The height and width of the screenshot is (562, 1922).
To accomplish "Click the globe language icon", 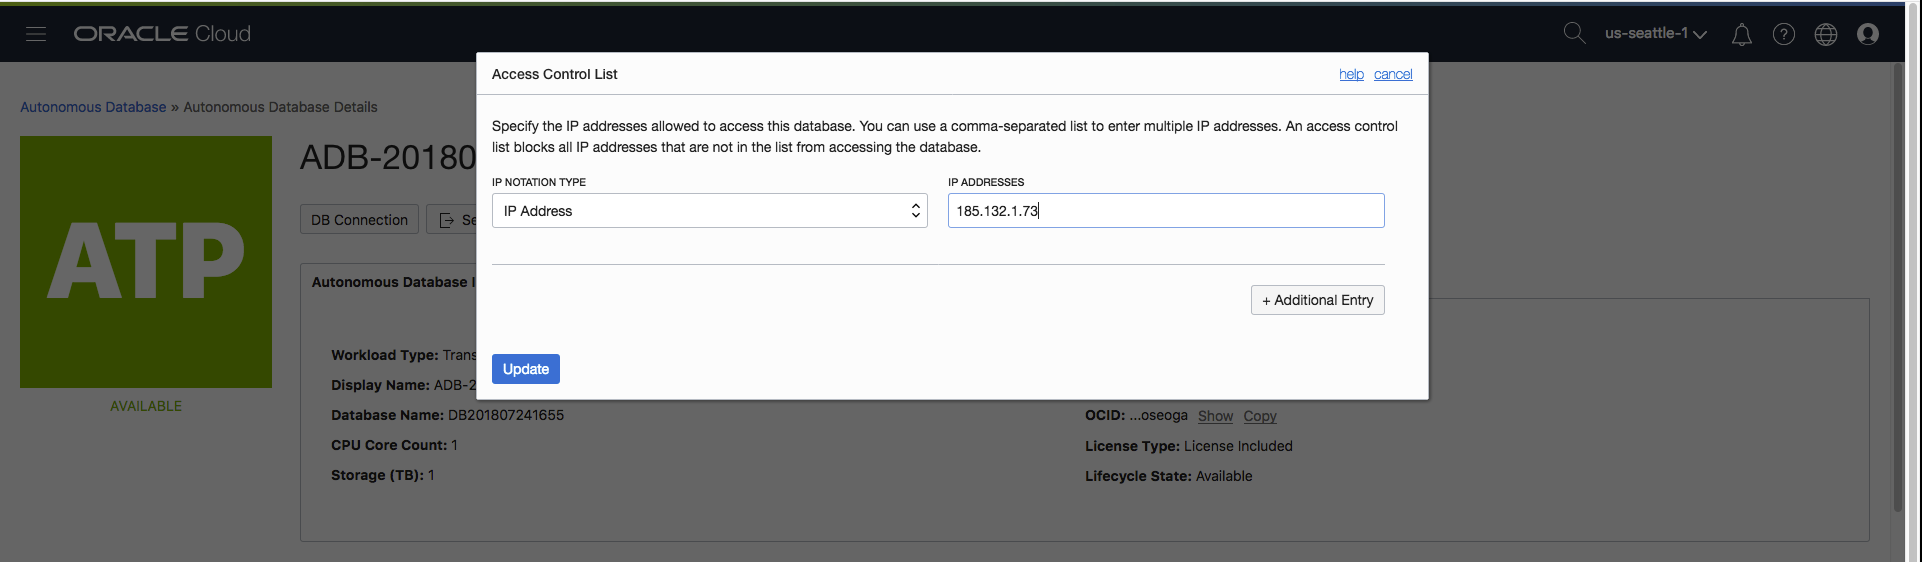I will 1825,35.
